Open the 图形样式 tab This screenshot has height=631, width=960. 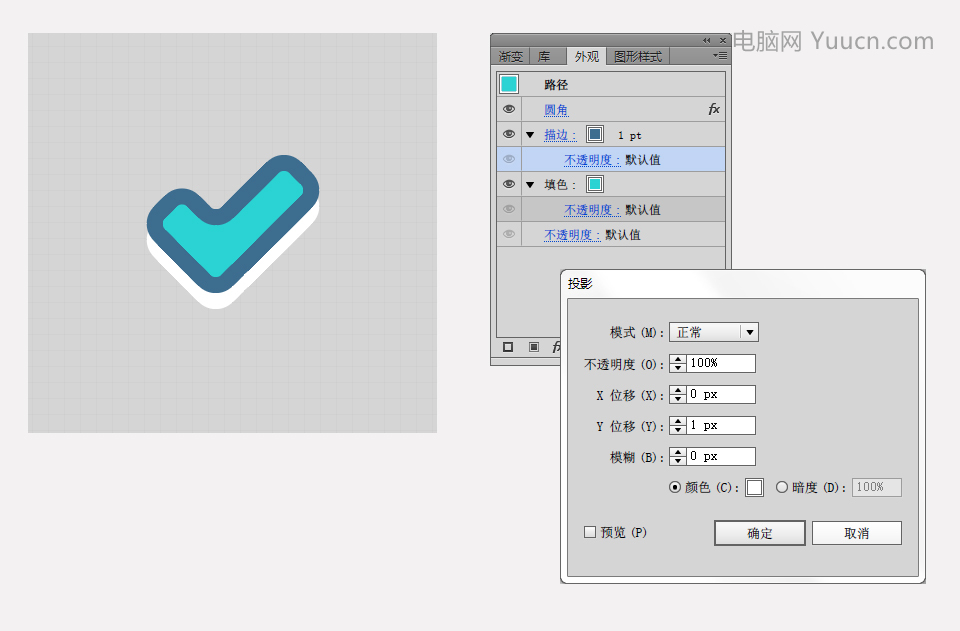click(638, 56)
